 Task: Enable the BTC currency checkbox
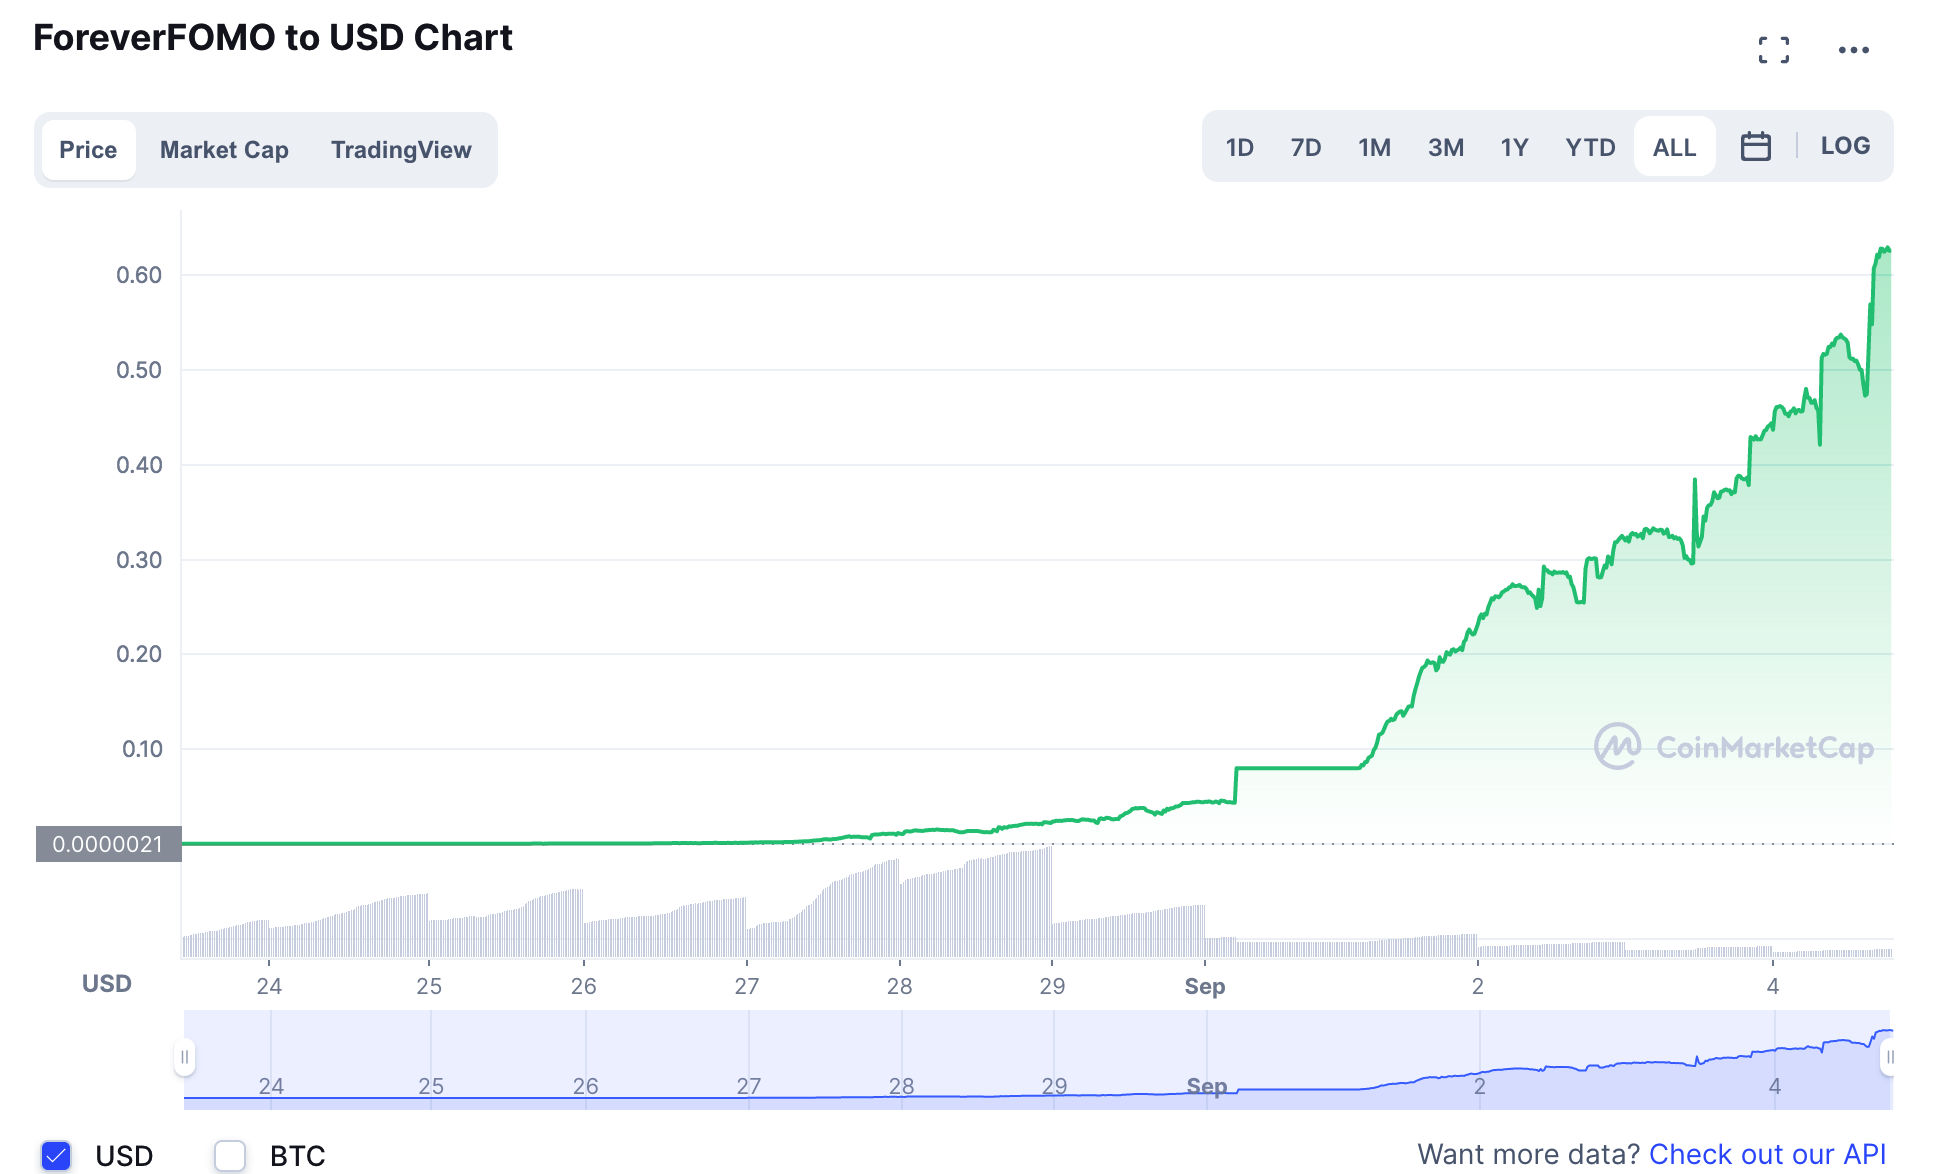(230, 1155)
